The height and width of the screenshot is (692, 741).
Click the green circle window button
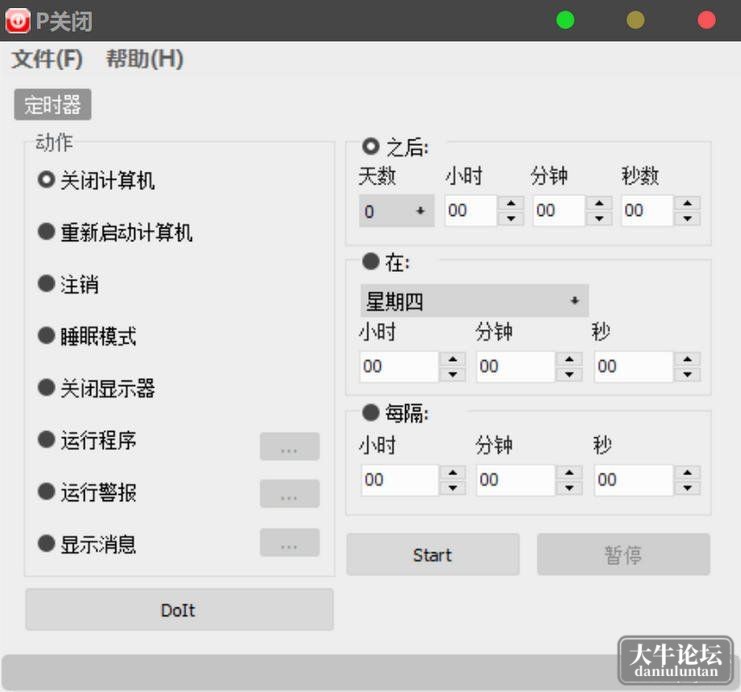click(565, 20)
